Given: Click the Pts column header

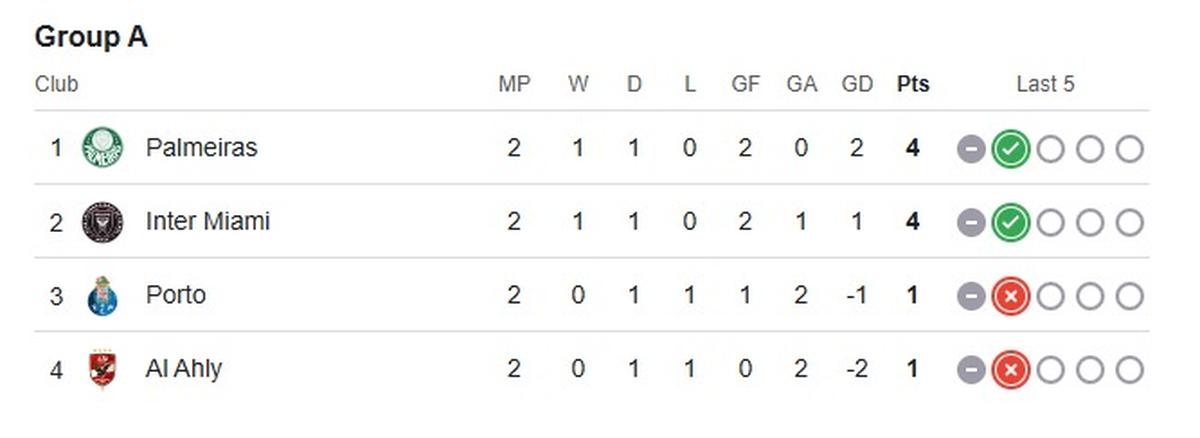Looking at the screenshot, I should click(x=912, y=85).
